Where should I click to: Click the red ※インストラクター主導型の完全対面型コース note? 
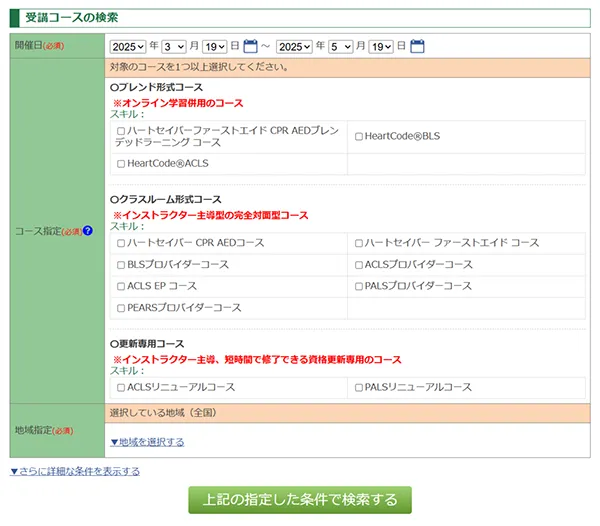coord(210,215)
